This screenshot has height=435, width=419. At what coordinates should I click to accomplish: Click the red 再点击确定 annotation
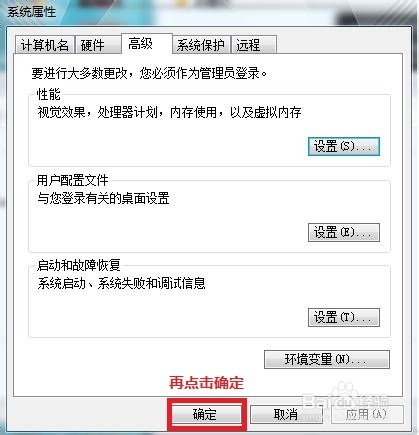(x=206, y=383)
